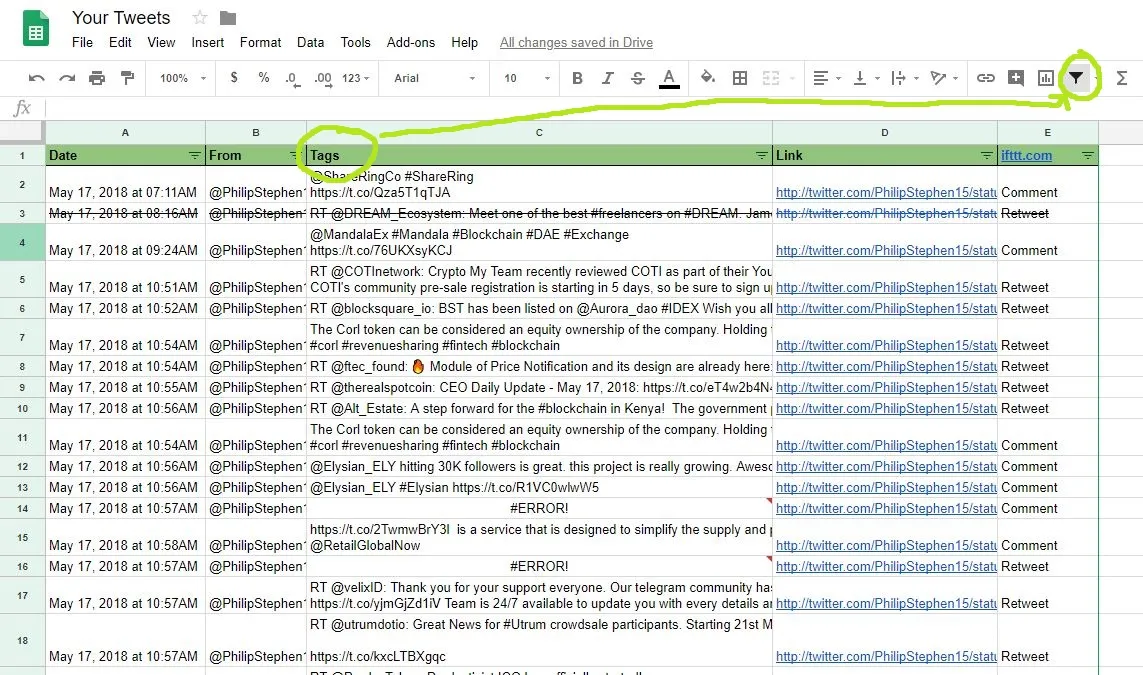Open the From column filter dropdown

point(294,155)
